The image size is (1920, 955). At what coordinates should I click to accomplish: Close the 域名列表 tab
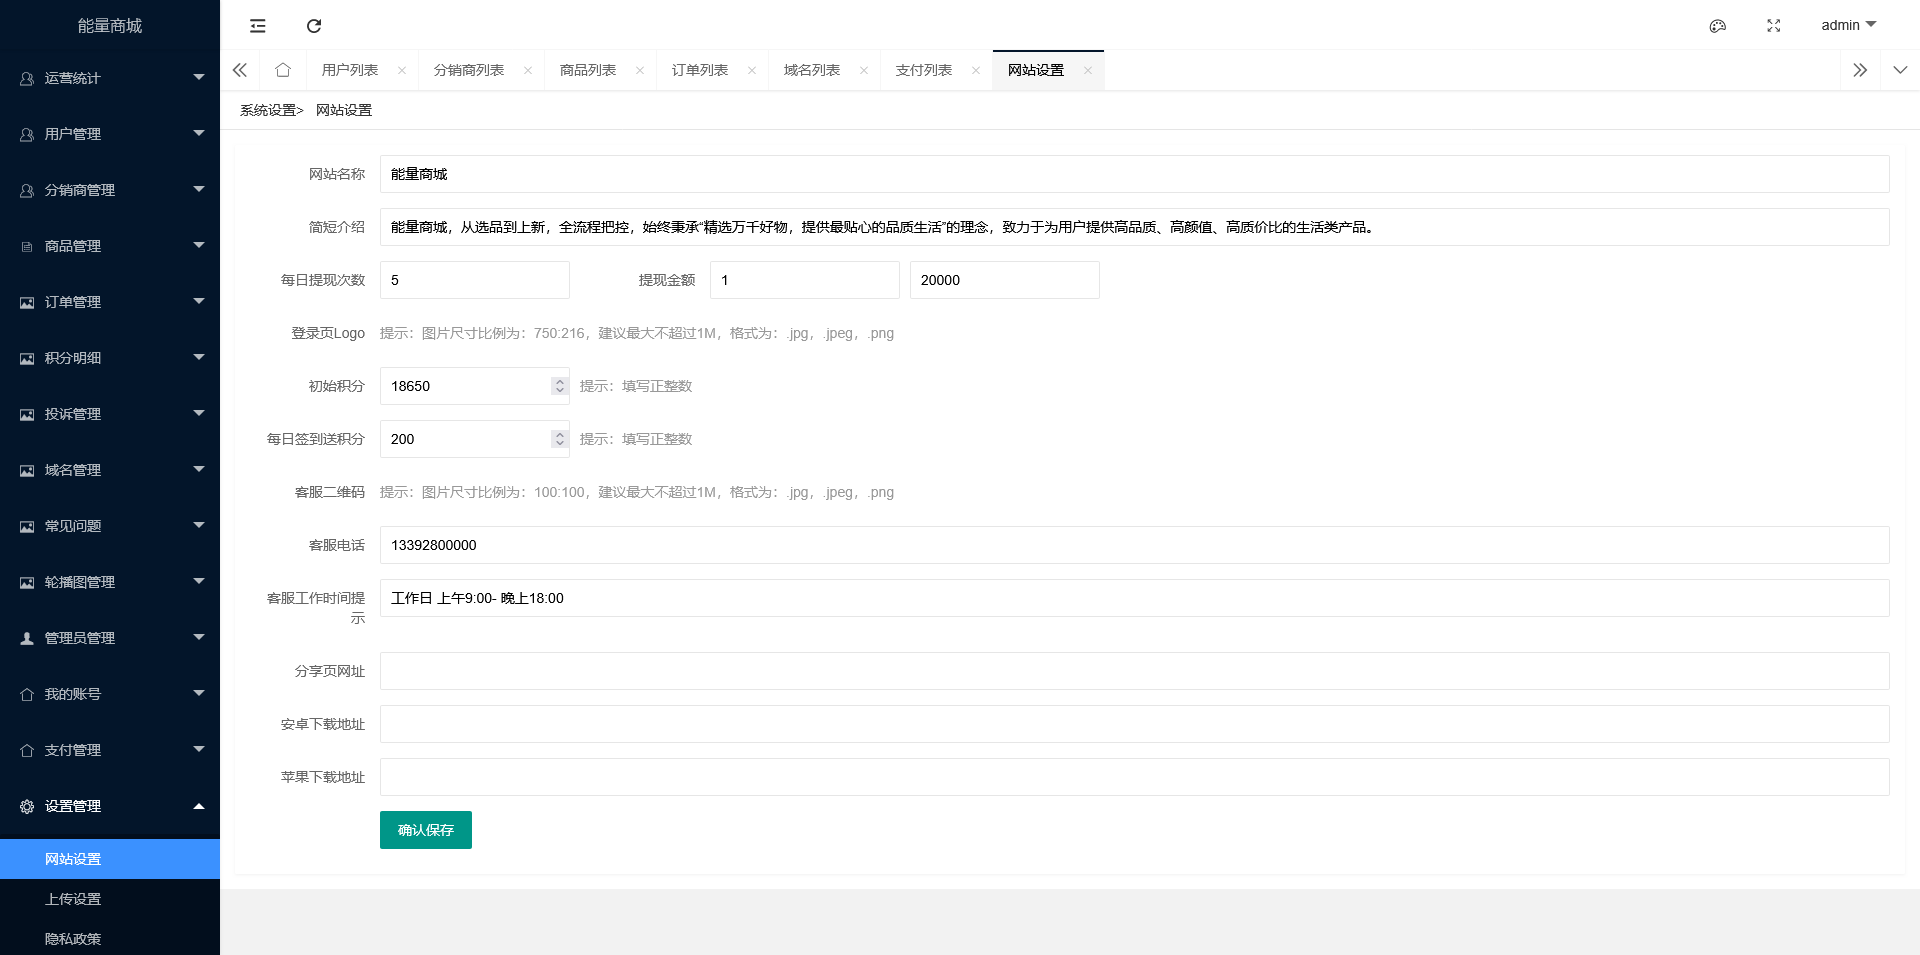[x=864, y=70]
